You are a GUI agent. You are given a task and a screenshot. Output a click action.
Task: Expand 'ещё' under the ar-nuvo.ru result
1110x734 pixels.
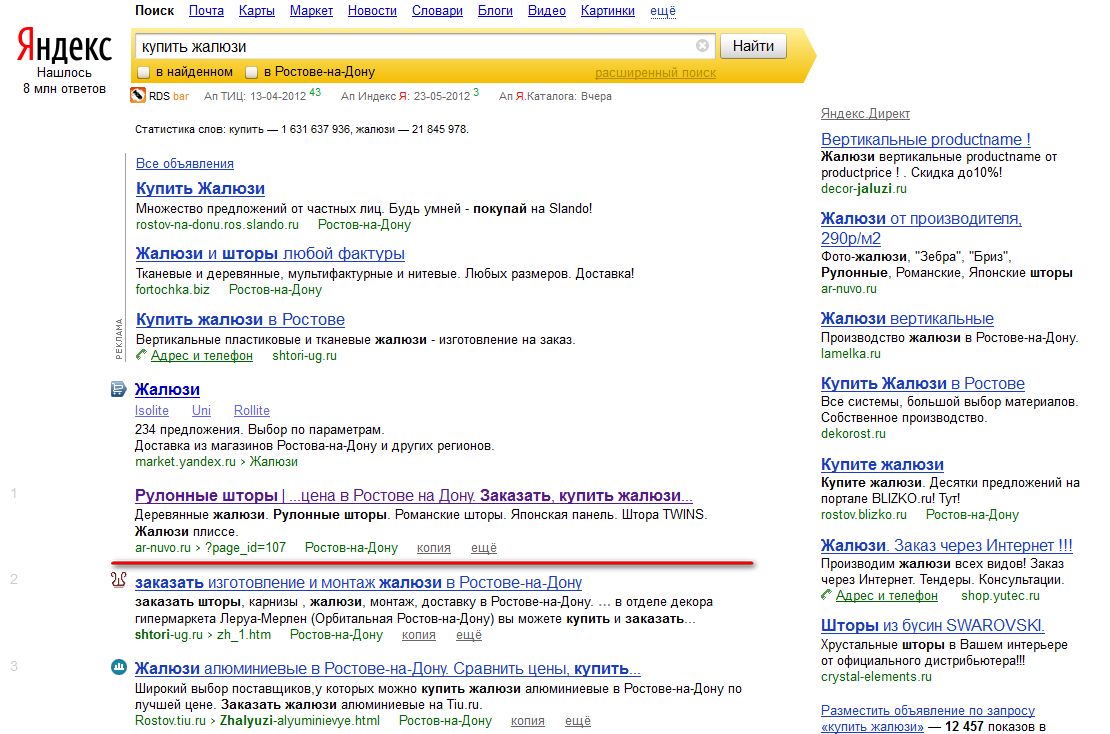pyautogui.click(x=484, y=548)
